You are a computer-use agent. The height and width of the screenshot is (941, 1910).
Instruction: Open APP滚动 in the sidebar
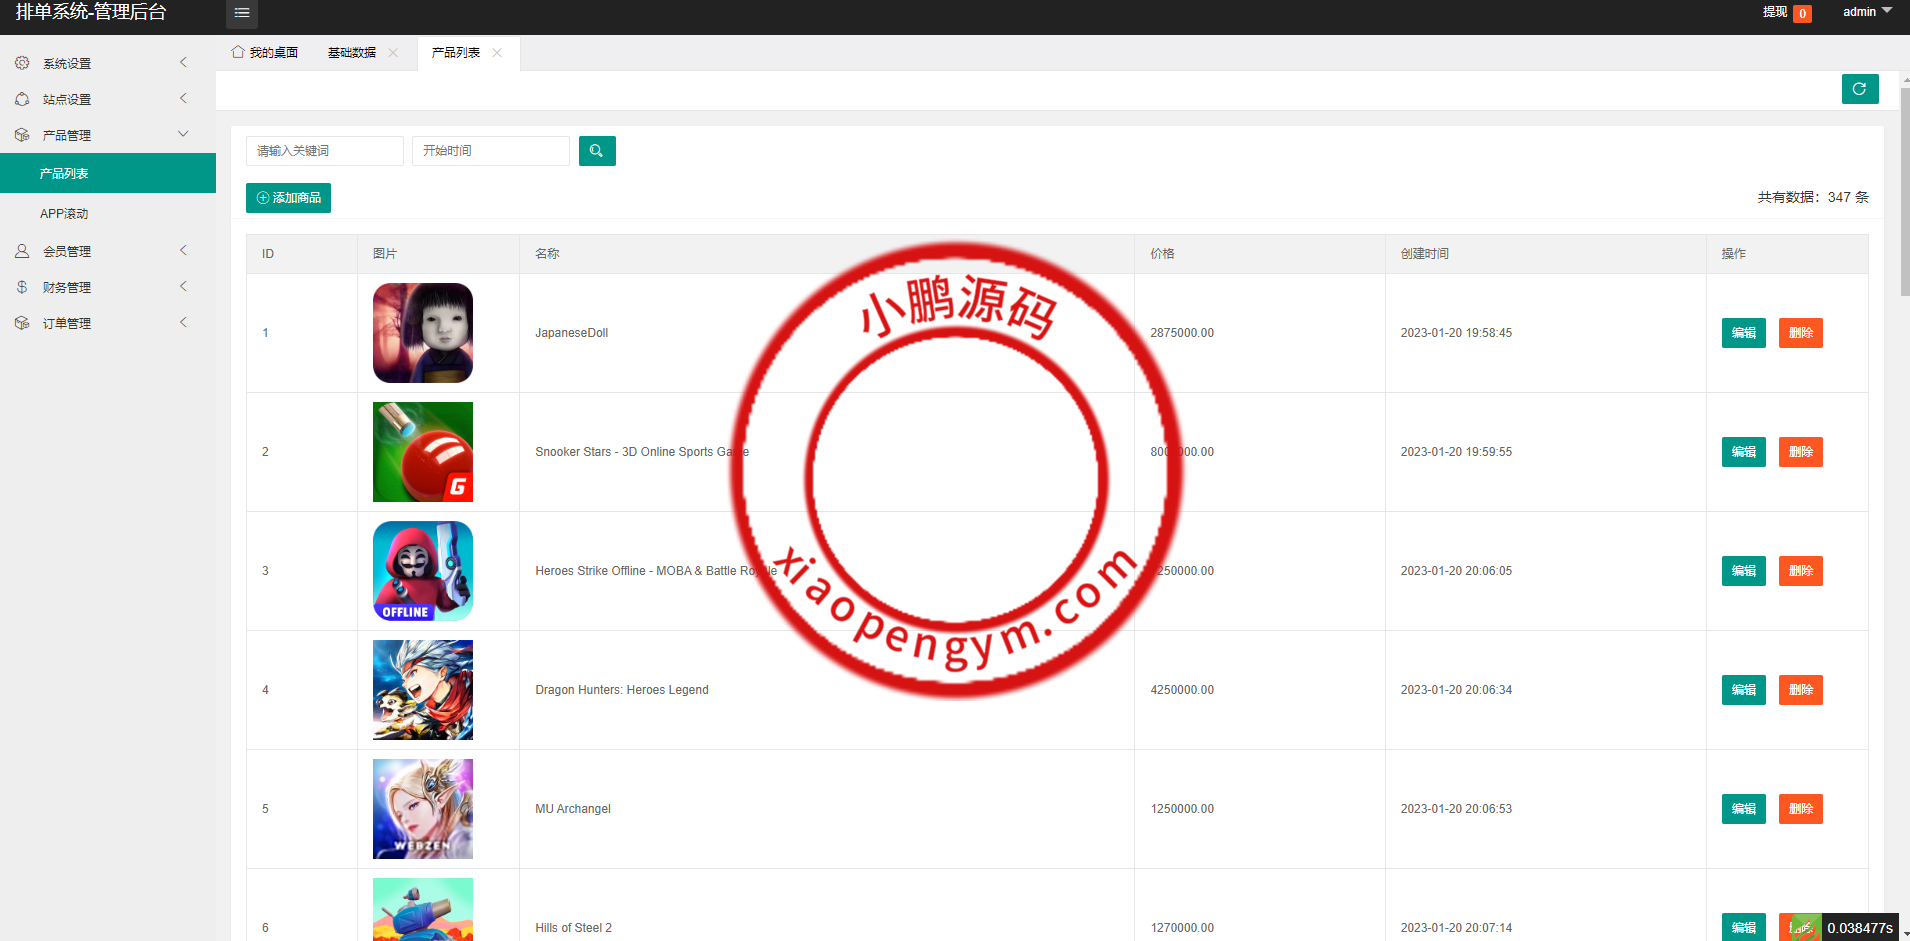(64, 213)
